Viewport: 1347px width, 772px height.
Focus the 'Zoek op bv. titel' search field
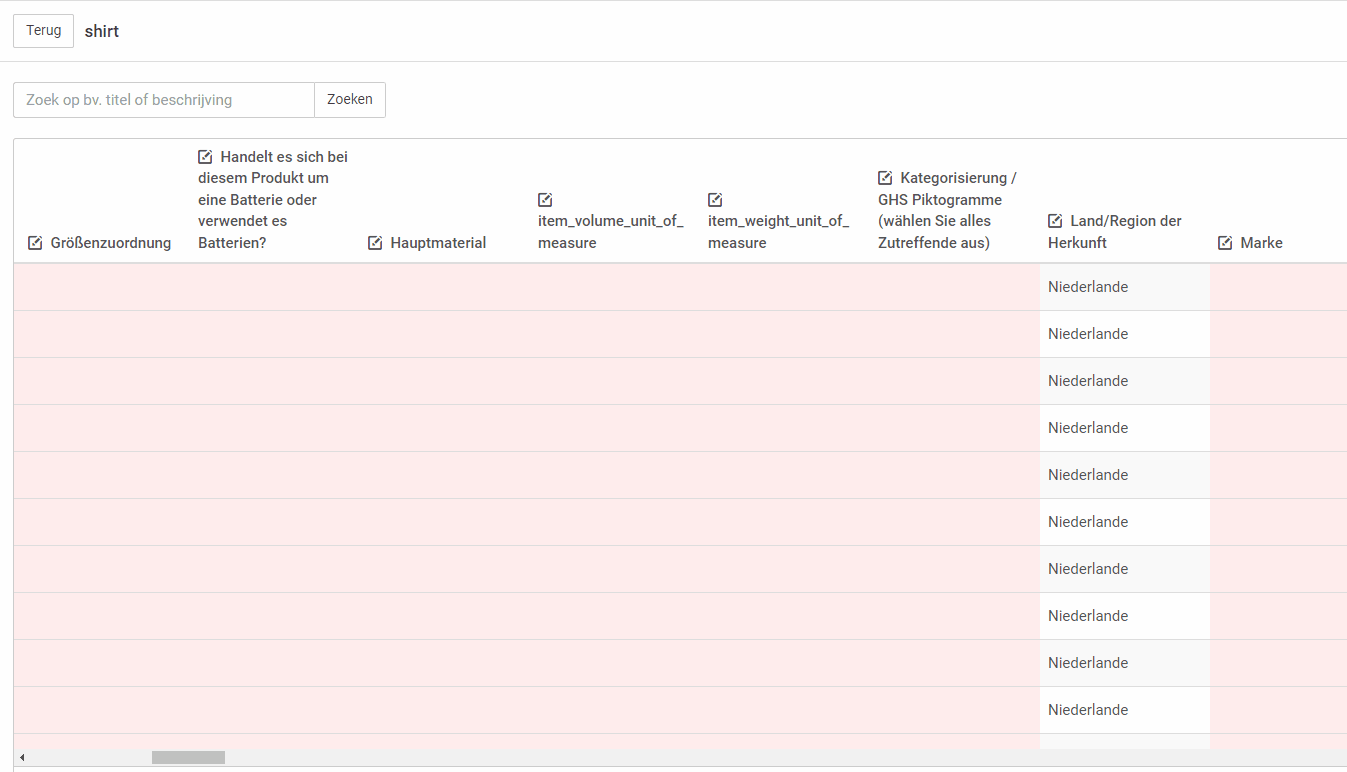click(x=164, y=100)
